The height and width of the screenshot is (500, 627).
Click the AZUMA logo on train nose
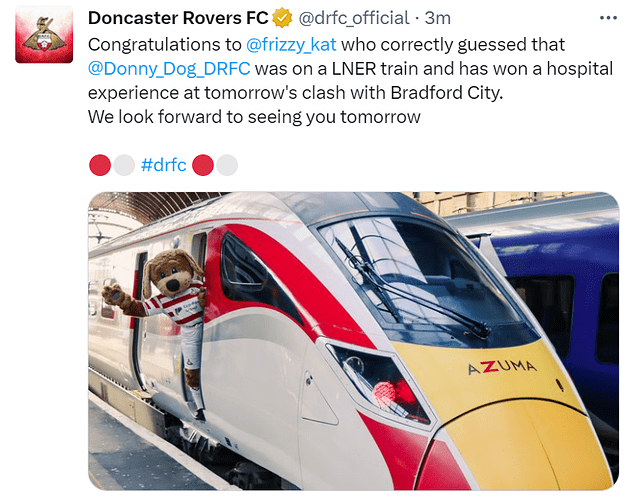click(x=503, y=367)
